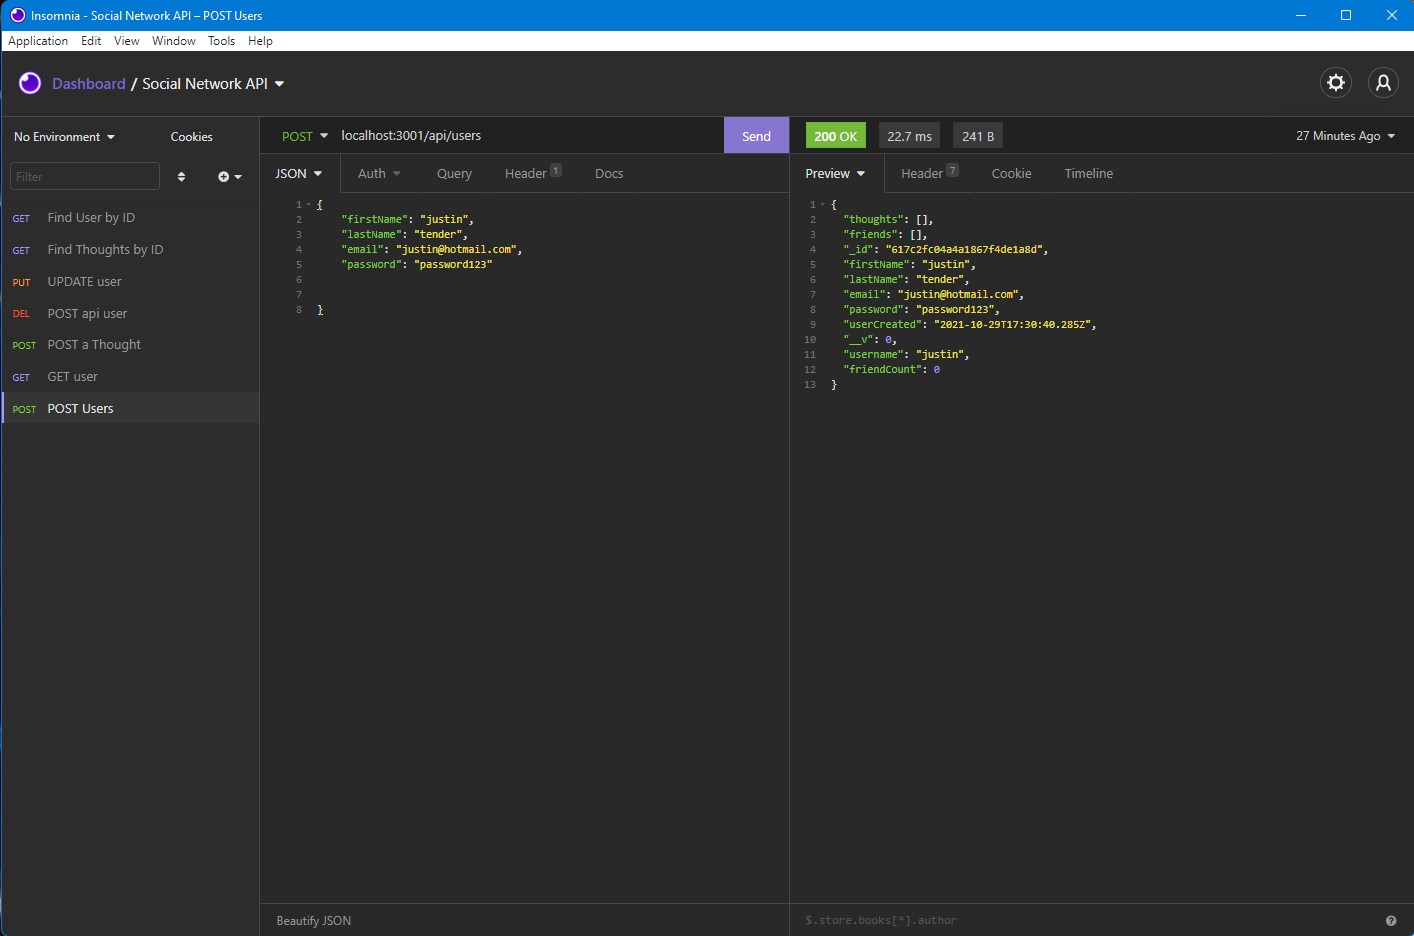The width and height of the screenshot is (1414, 936).
Task: Click inside the Filter input field
Action: tap(84, 176)
